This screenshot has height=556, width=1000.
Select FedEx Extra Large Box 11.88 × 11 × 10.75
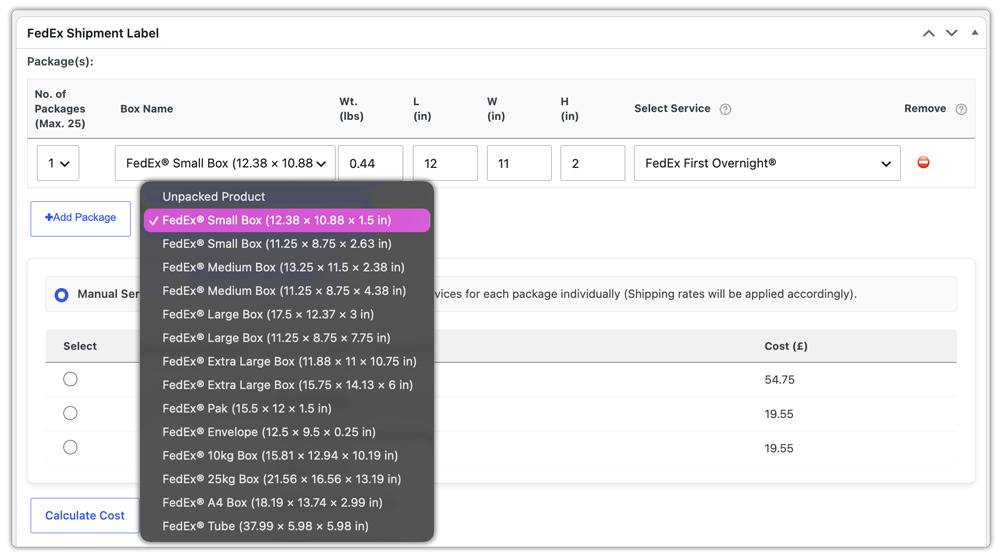pyautogui.click(x=287, y=362)
